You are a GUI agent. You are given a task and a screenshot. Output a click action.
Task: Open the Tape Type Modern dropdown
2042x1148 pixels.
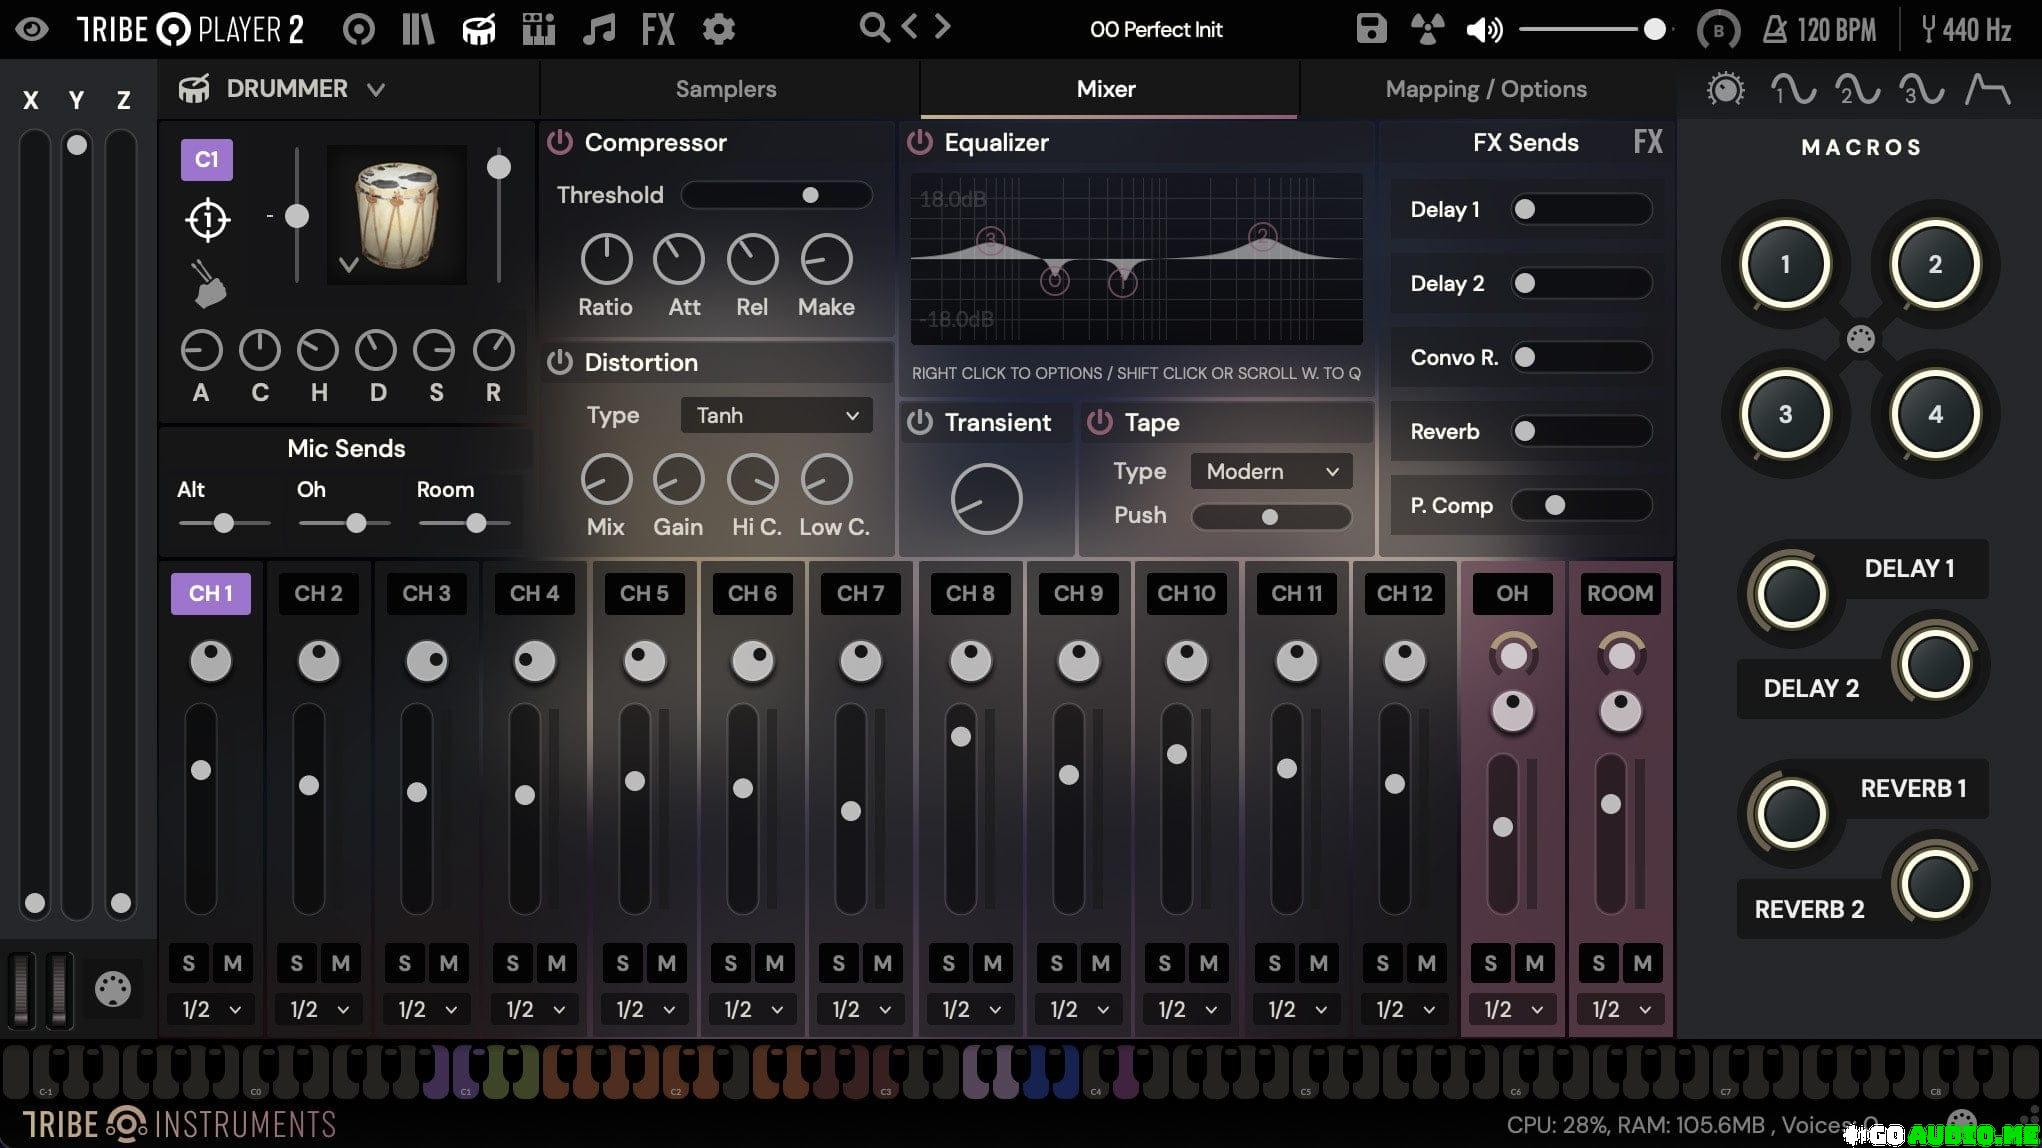point(1270,471)
